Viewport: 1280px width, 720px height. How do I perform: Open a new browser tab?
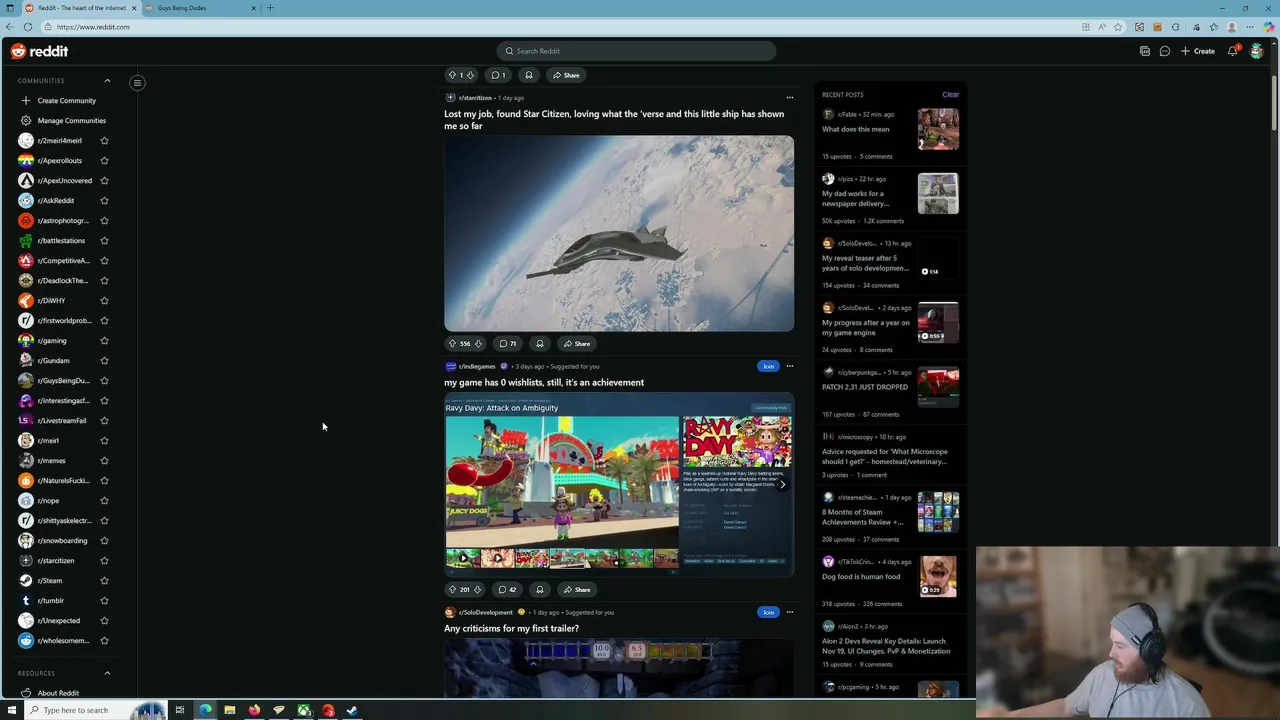coord(270,8)
